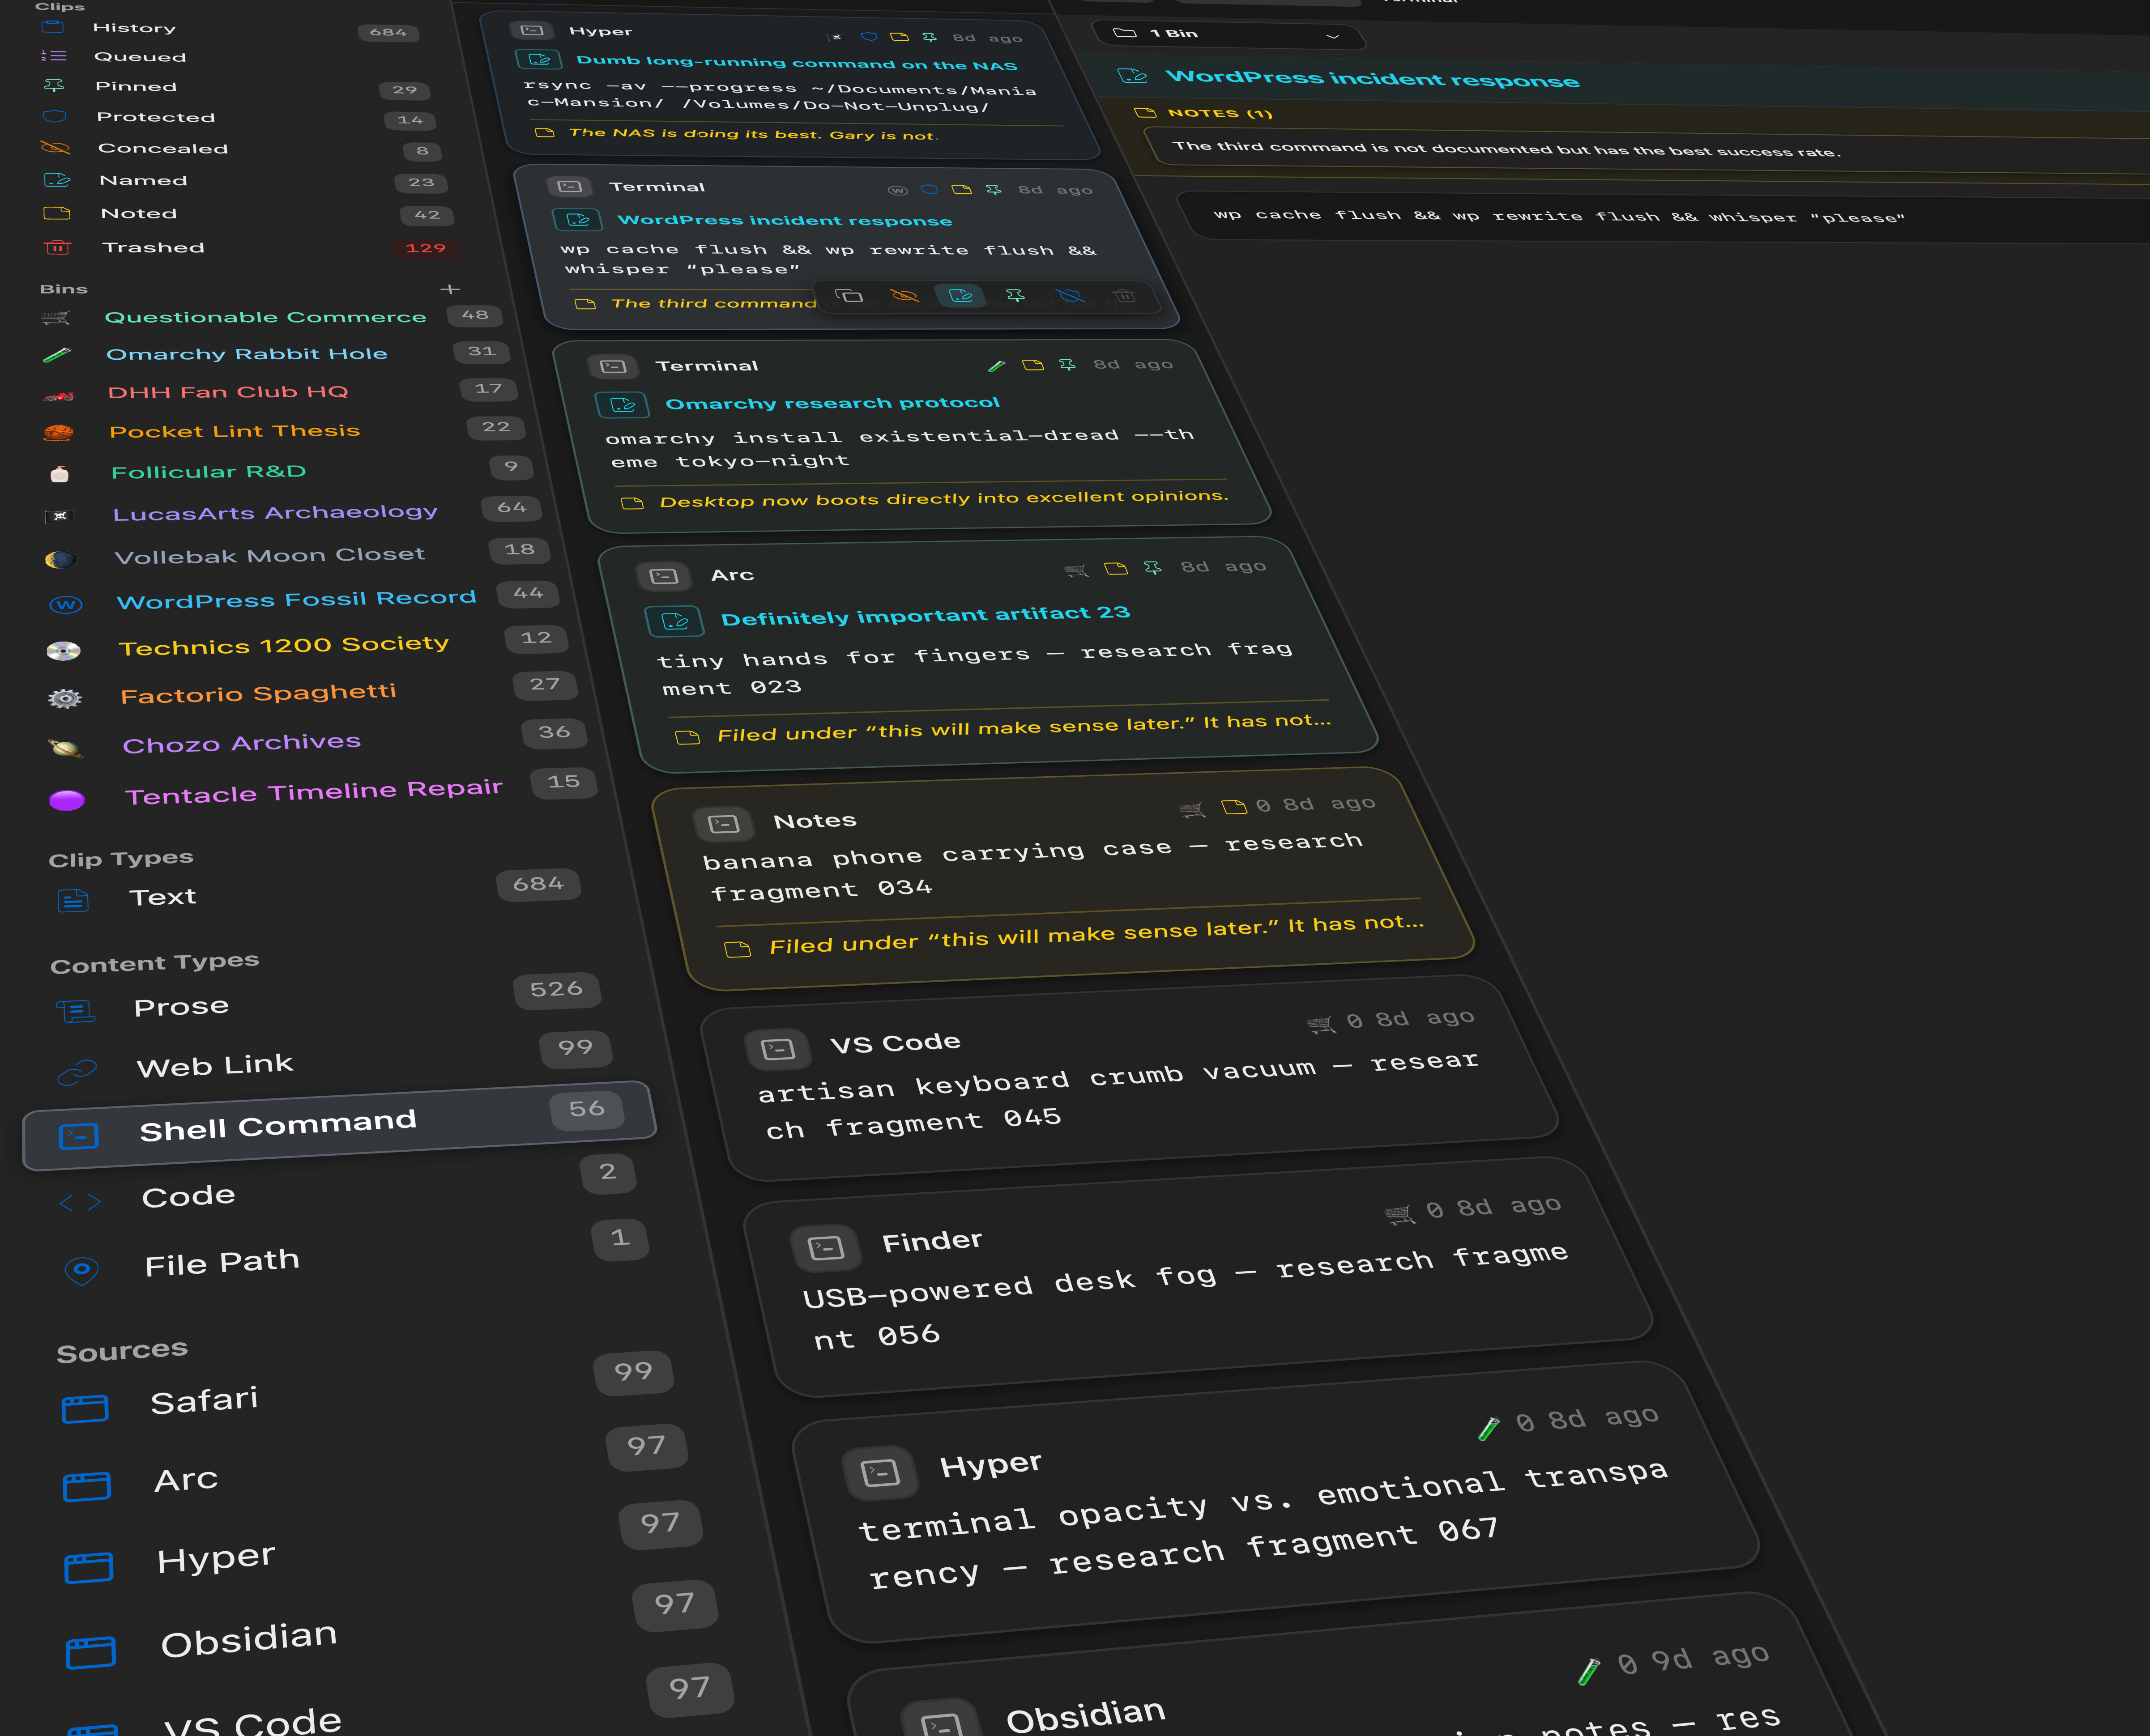Click the green pin icon on the Arc card
The width and height of the screenshot is (2150, 1736).
[x=1153, y=568]
